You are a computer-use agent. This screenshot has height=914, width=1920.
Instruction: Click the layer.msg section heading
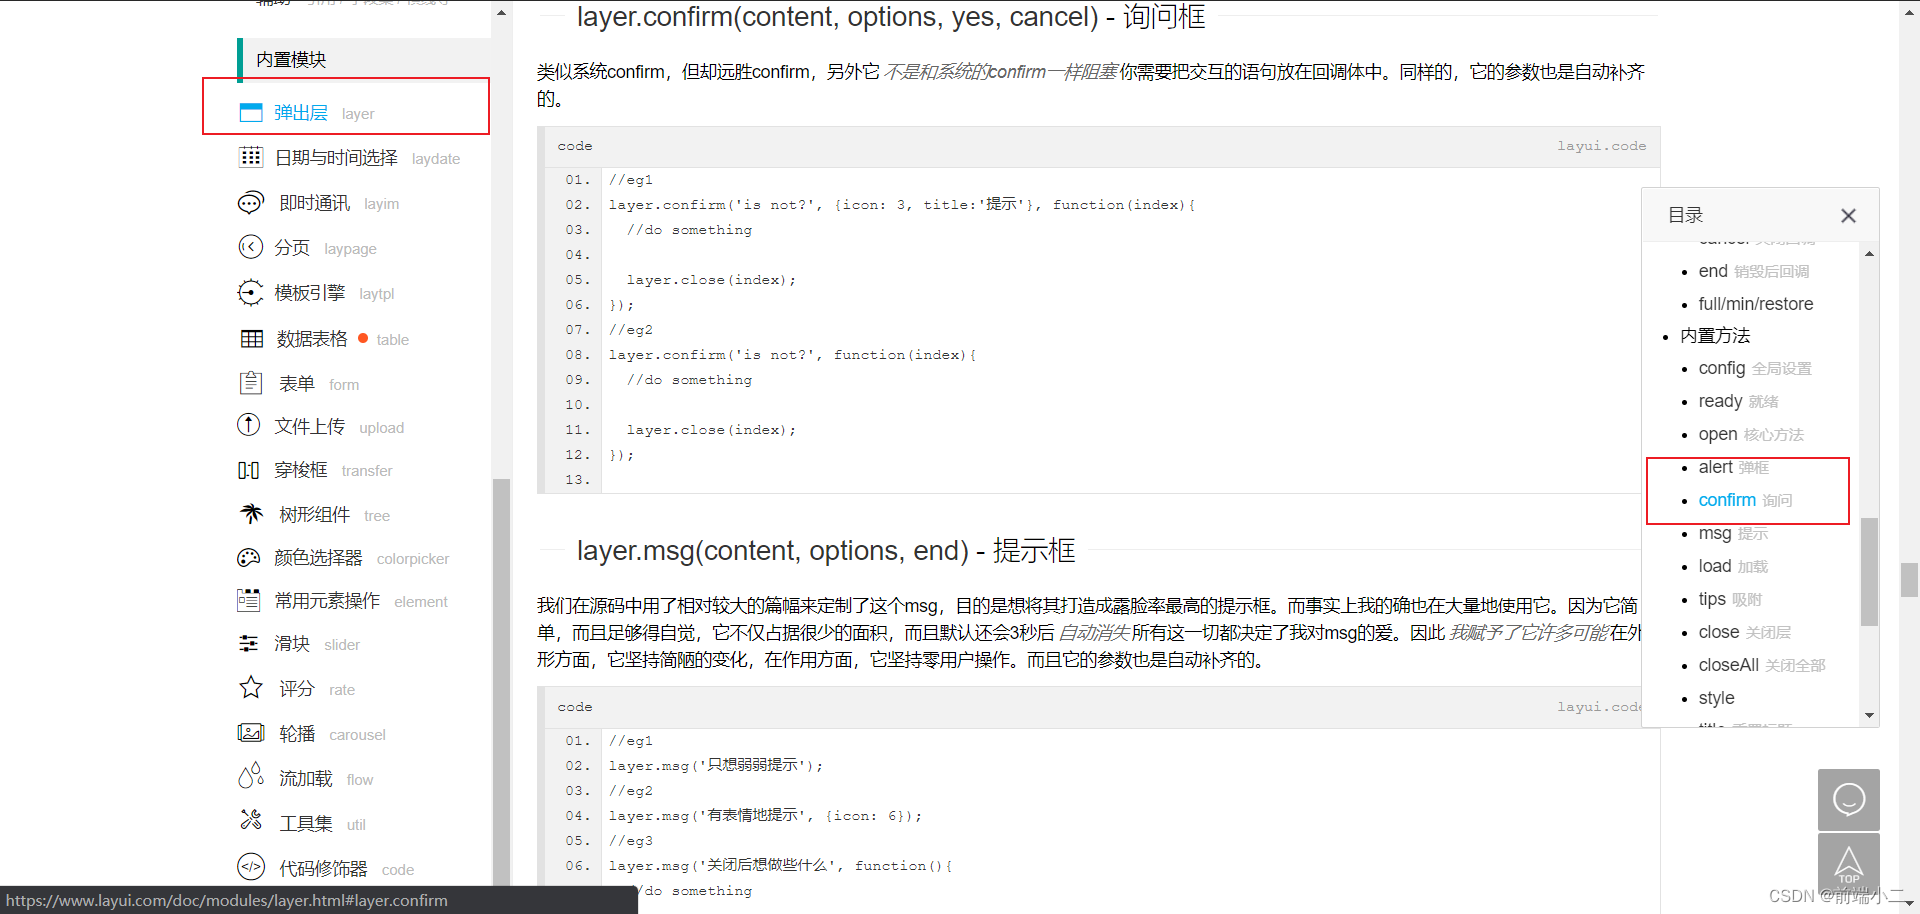pos(826,551)
